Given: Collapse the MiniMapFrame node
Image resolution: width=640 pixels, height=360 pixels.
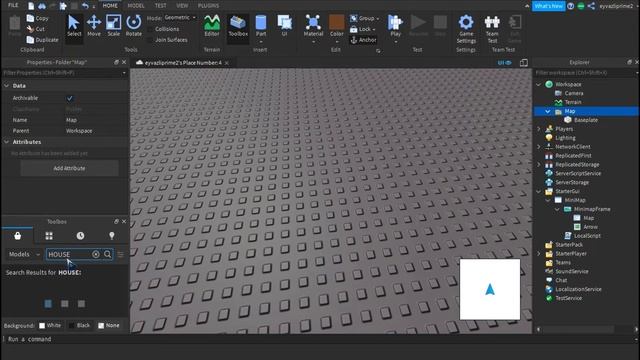Looking at the screenshot, I should pos(557,209).
